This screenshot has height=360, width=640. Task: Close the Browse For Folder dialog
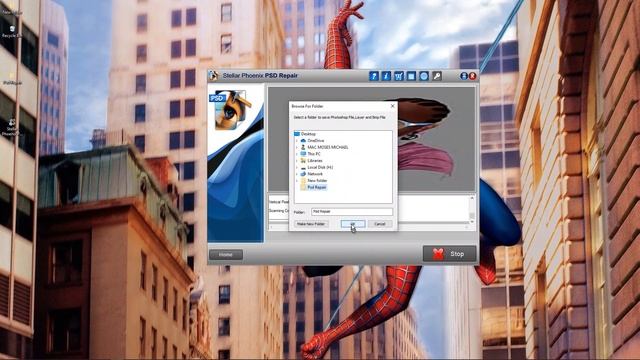393,106
